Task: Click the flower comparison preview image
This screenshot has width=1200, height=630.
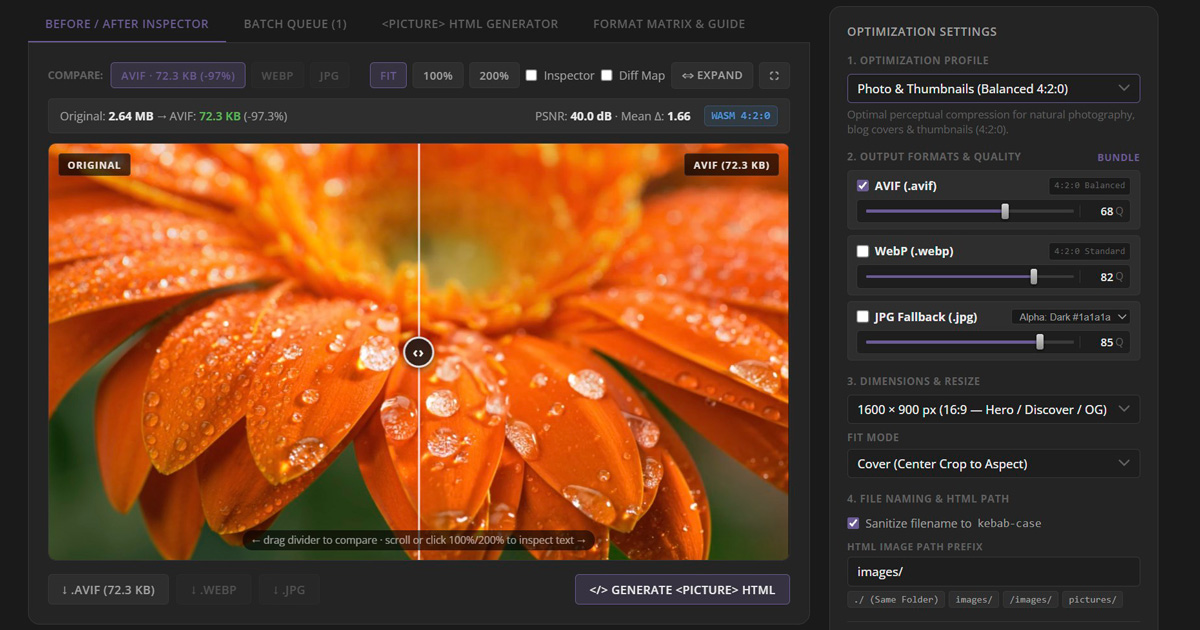Action: (418, 351)
